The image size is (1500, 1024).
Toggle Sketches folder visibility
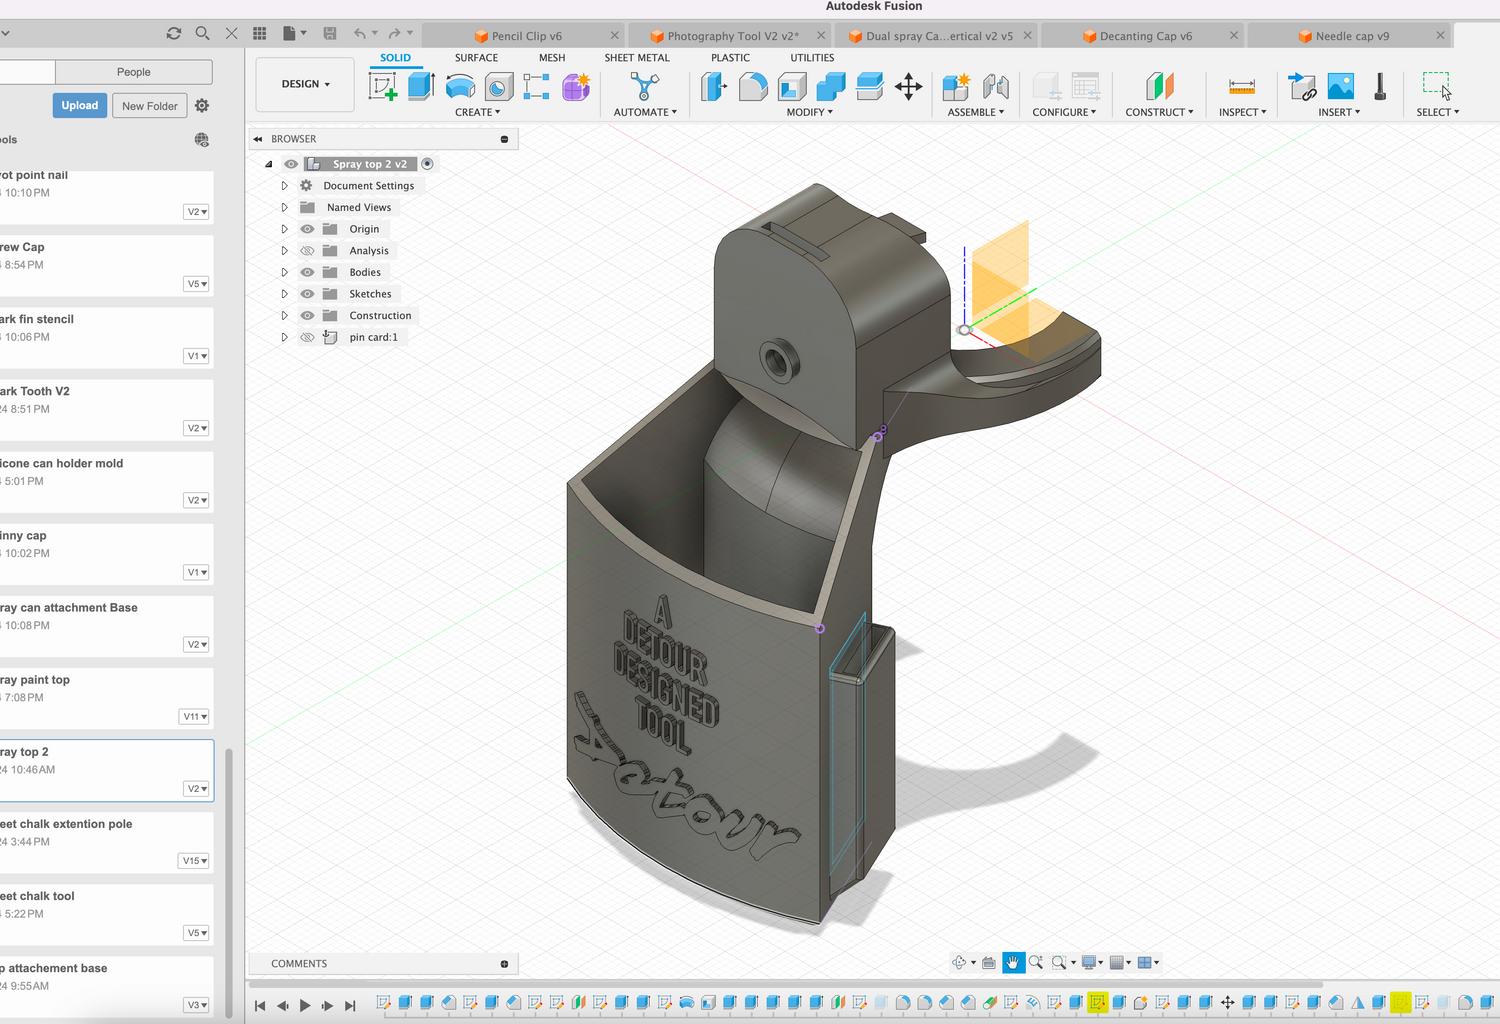[308, 294]
